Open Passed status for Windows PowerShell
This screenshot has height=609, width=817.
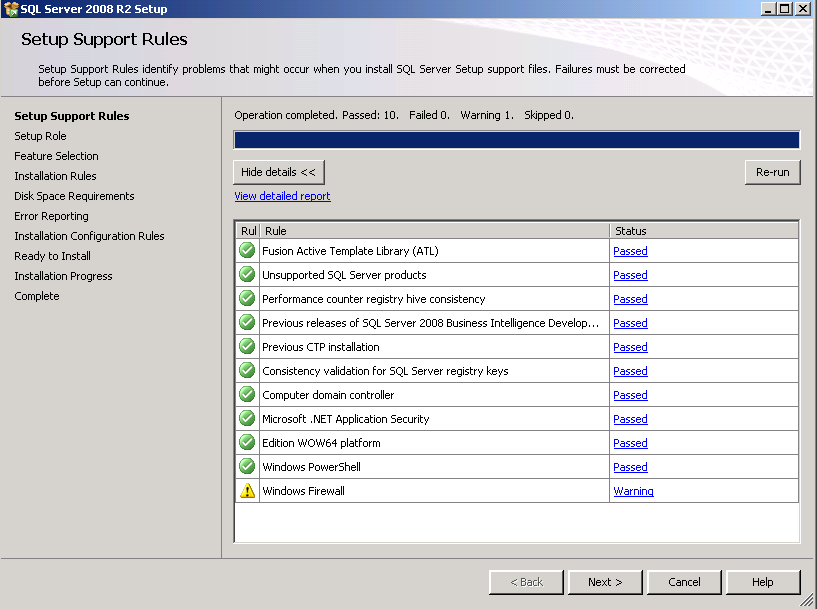tap(630, 467)
